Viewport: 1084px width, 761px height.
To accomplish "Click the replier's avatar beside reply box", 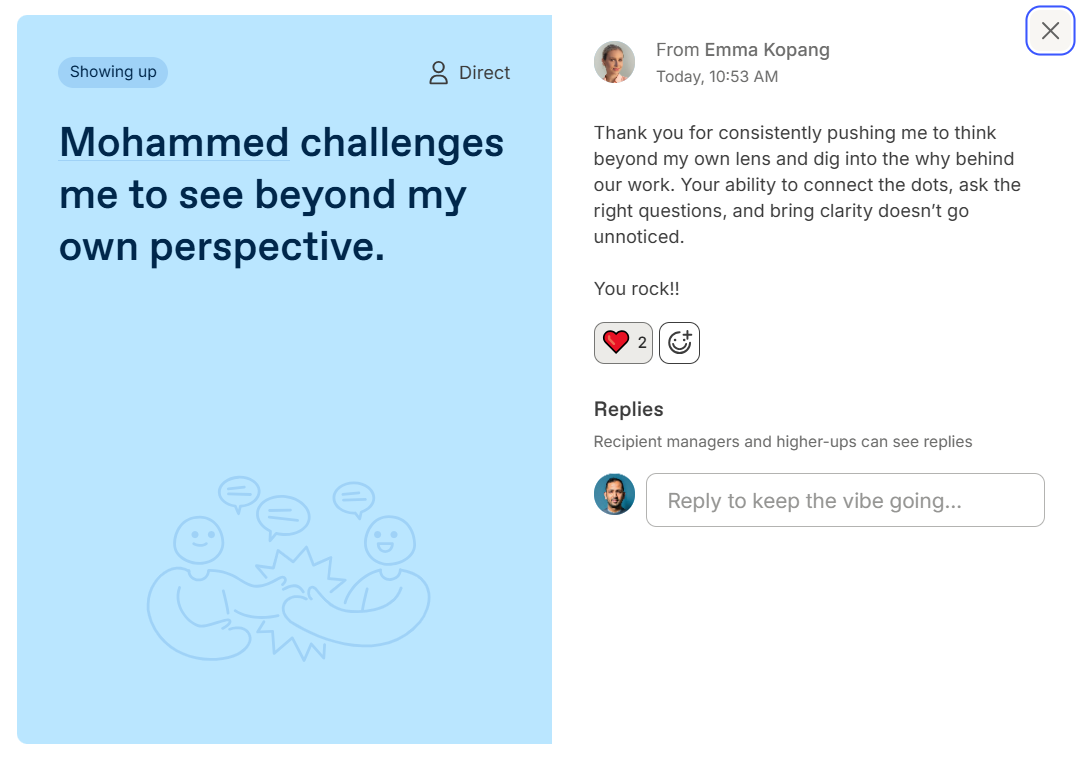I will point(614,494).
